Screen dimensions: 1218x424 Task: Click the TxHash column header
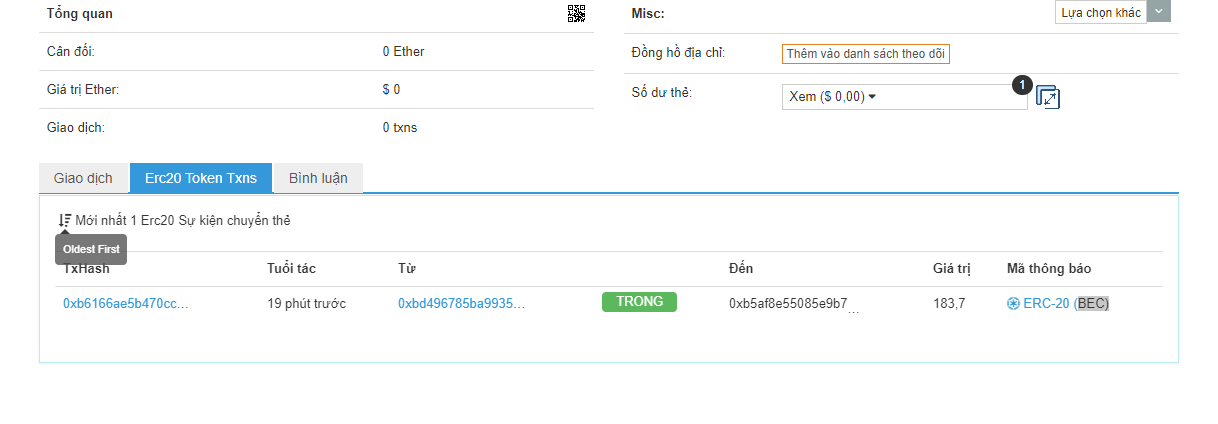pos(86,269)
